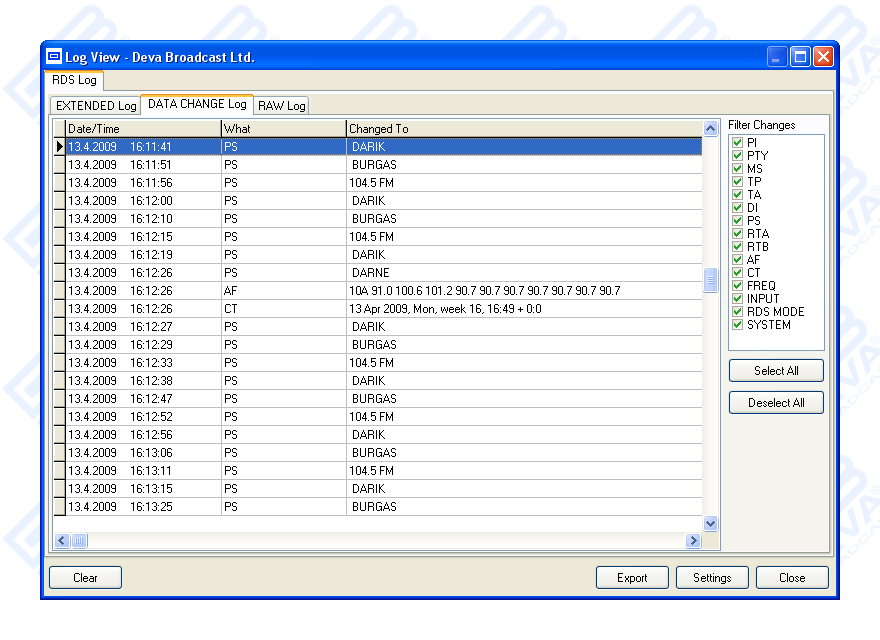
Task: Click the vertical scrollbar up arrow
Action: click(711, 129)
